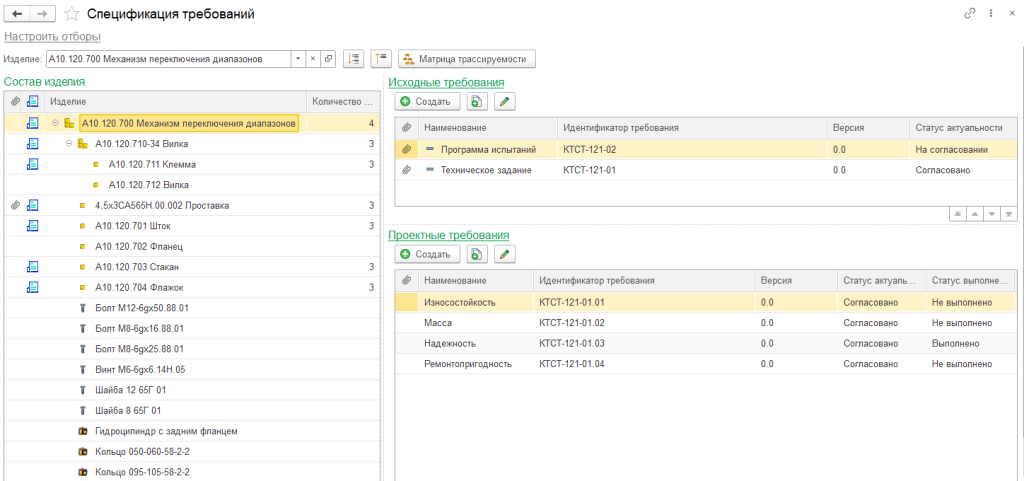Copy link using the chain icon

[x=969, y=14]
